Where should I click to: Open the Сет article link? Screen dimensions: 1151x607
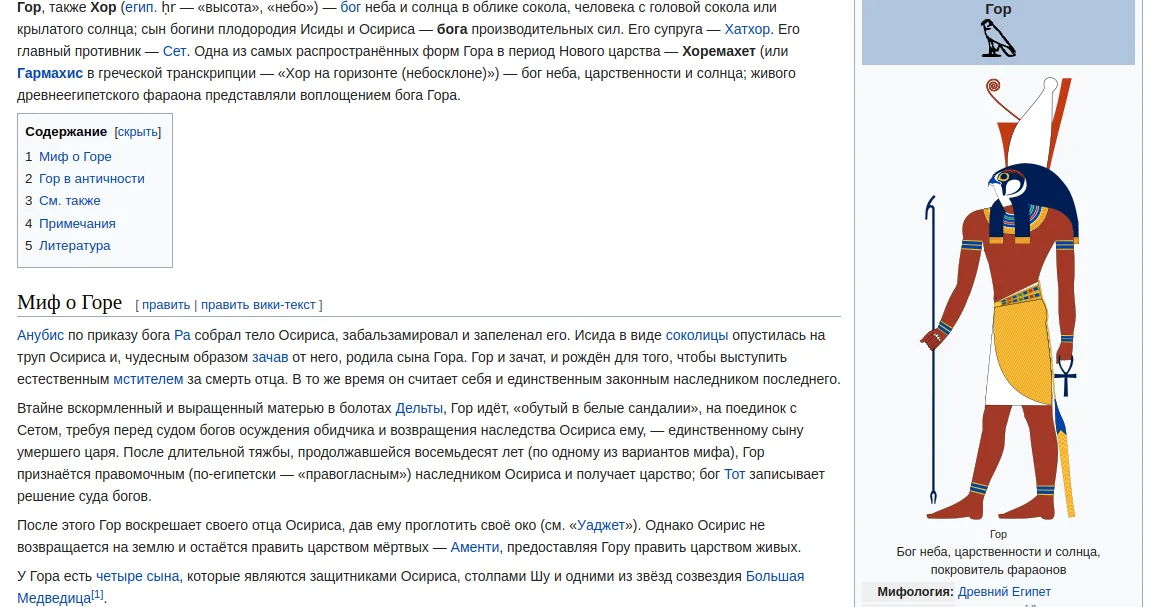[175, 51]
